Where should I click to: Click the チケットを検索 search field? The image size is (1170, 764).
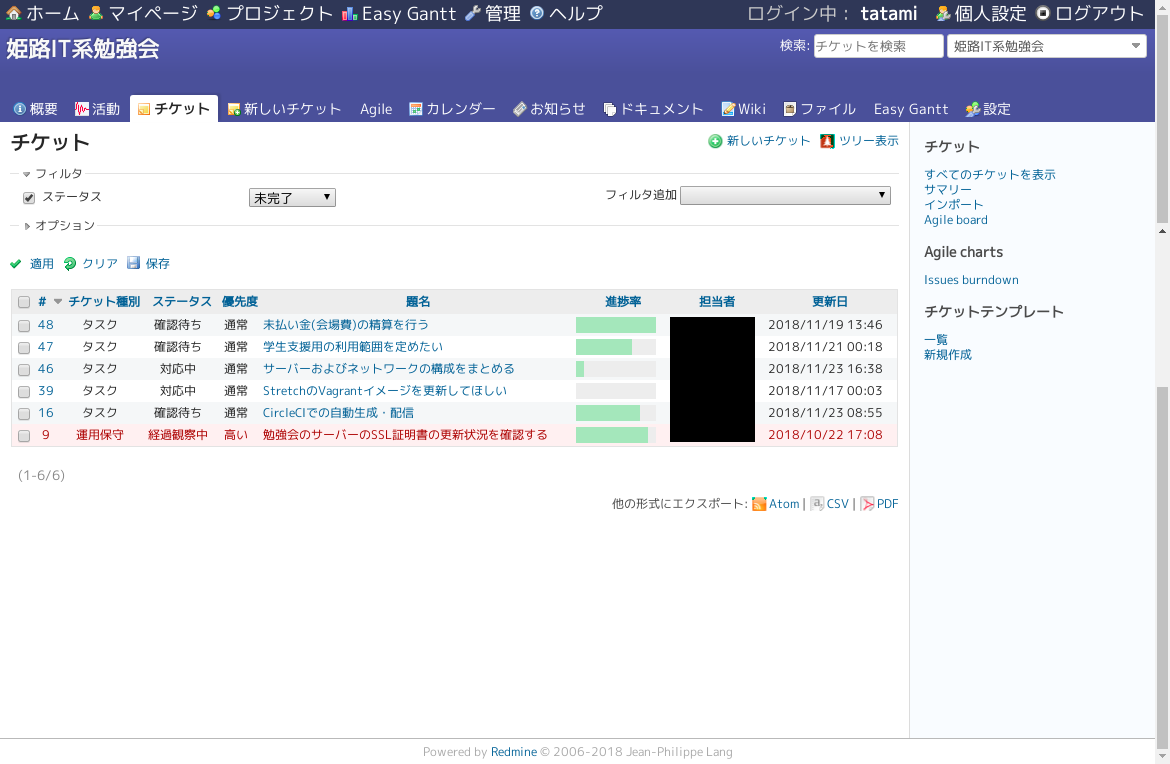click(877, 45)
